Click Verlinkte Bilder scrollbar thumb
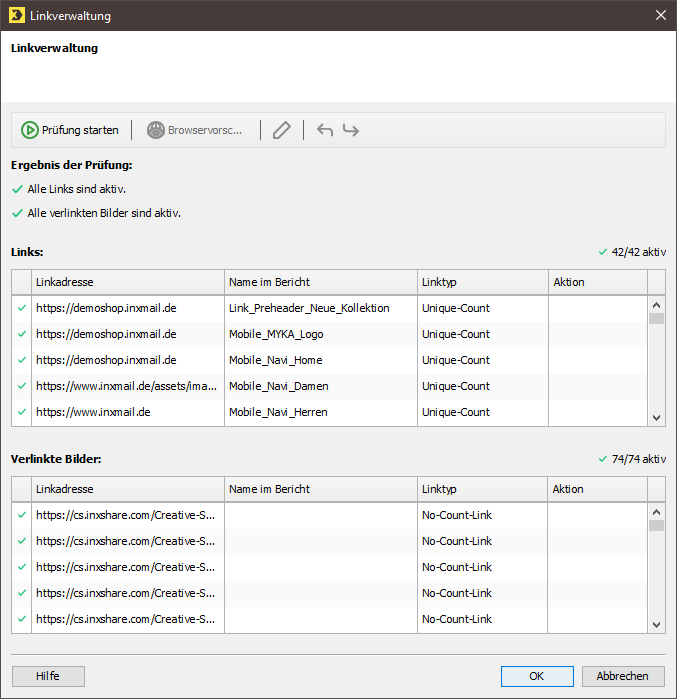 click(x=656, y=525)
